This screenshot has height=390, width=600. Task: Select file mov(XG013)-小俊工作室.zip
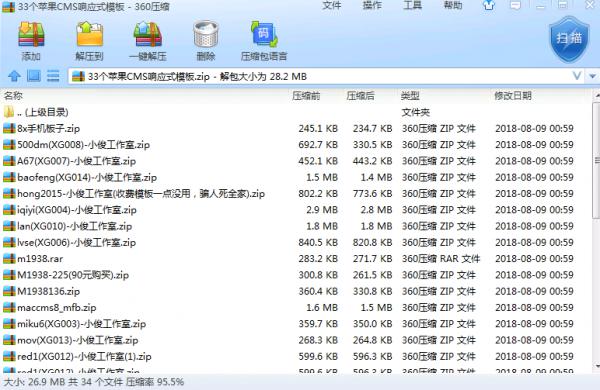pos(297,340)
